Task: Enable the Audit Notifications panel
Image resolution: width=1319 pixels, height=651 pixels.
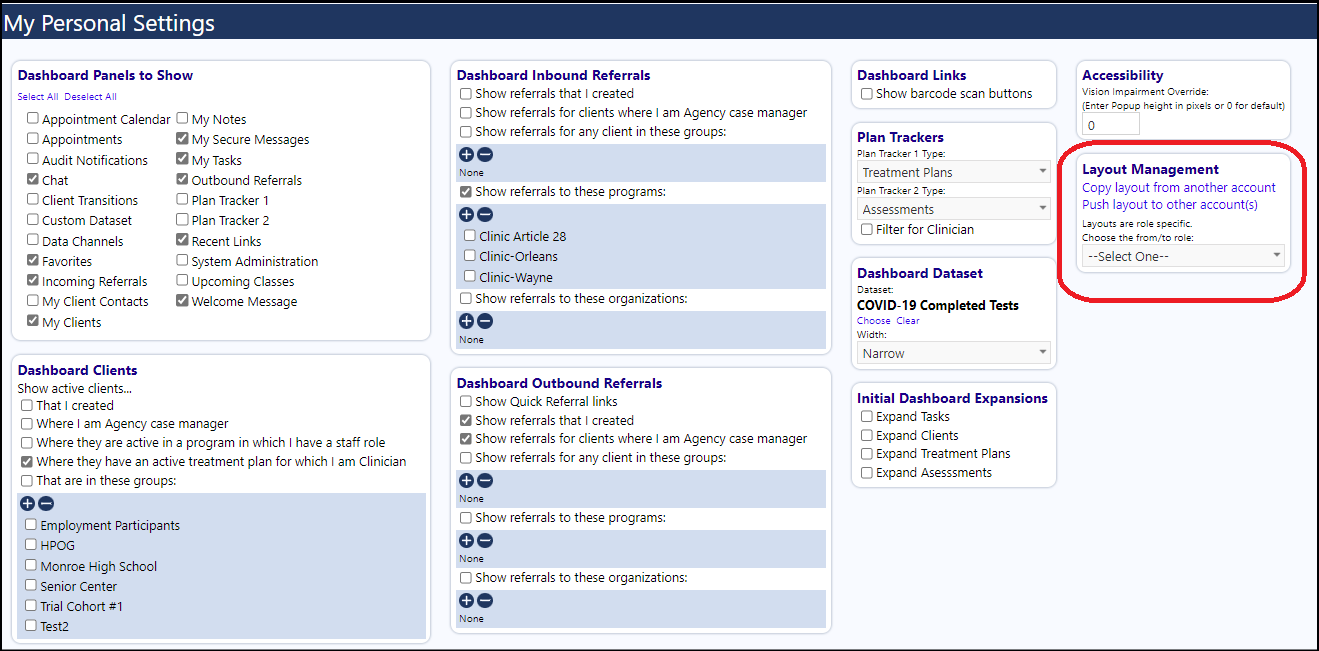Action: [33, 160]
